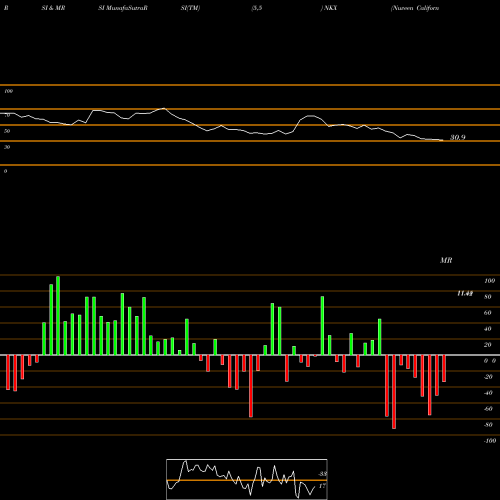This screenshot has width=500, height=500.
Task: Click the 'SI MunafaSutraR' header text
Action: coord(123,8)
